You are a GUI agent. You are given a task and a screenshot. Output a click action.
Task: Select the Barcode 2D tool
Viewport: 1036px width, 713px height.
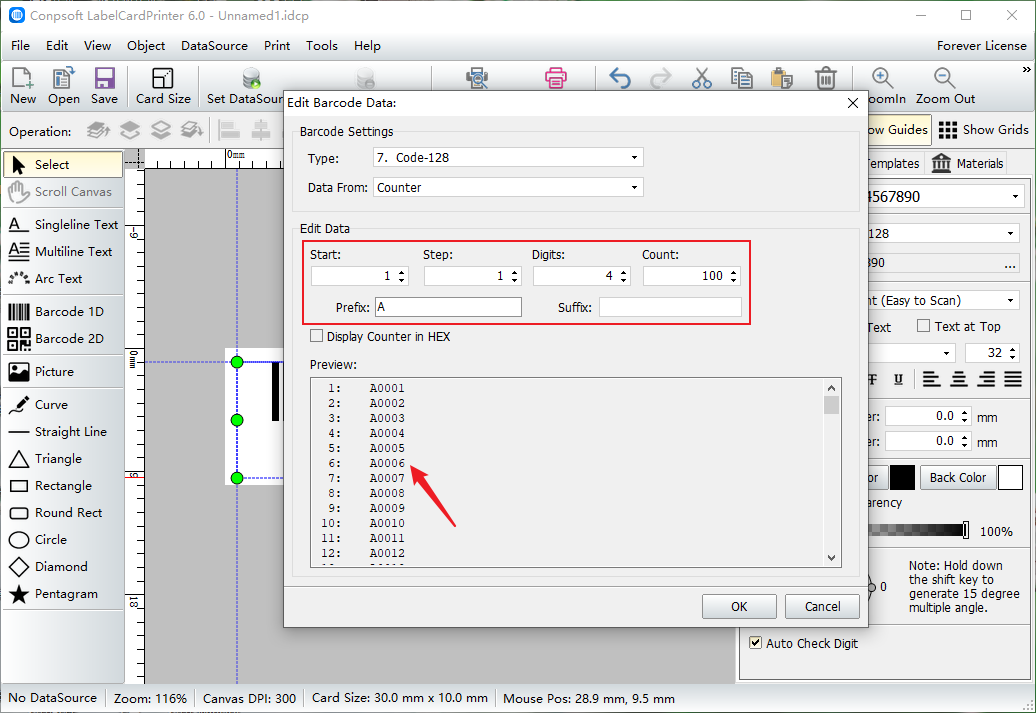63,338
